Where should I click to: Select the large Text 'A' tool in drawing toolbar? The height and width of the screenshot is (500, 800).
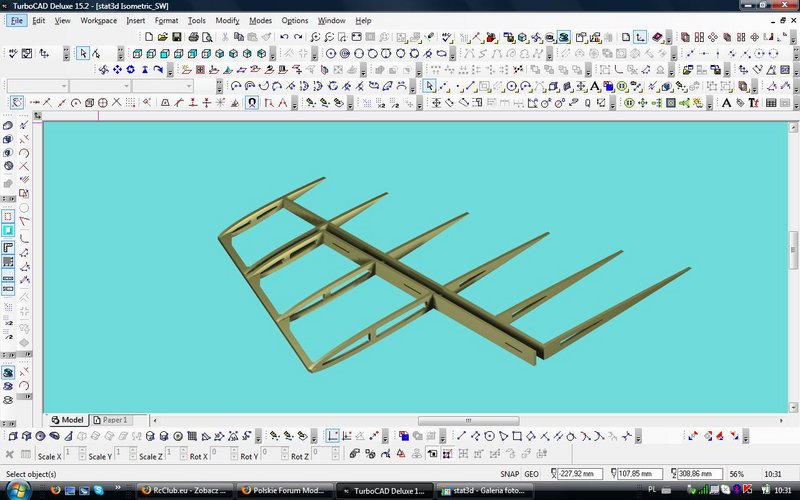pos(594,86)
